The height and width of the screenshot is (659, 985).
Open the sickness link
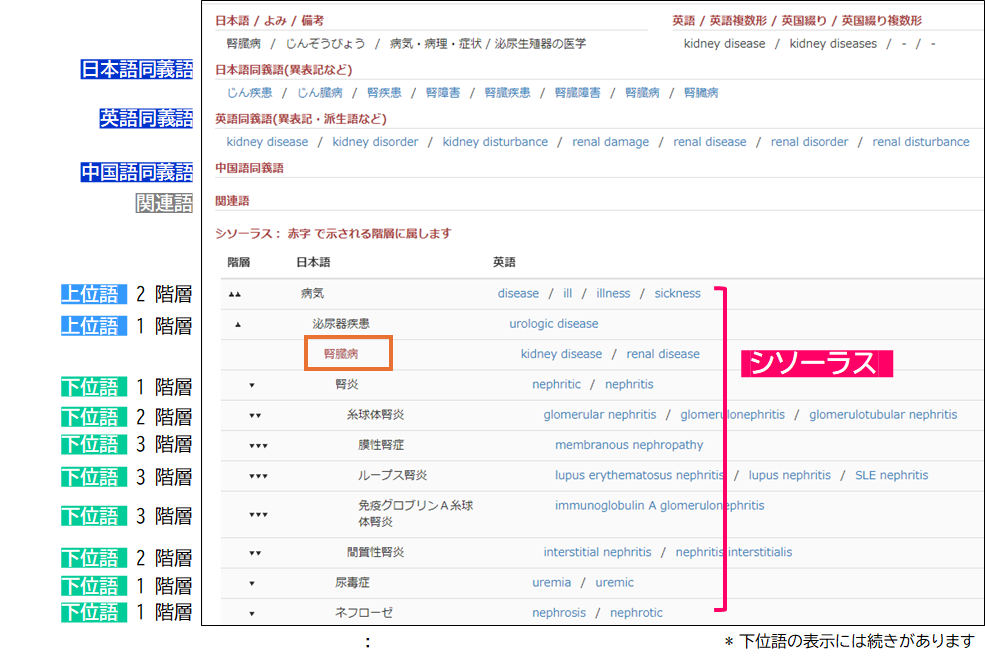pyautogui.click(x=677, y=293)
